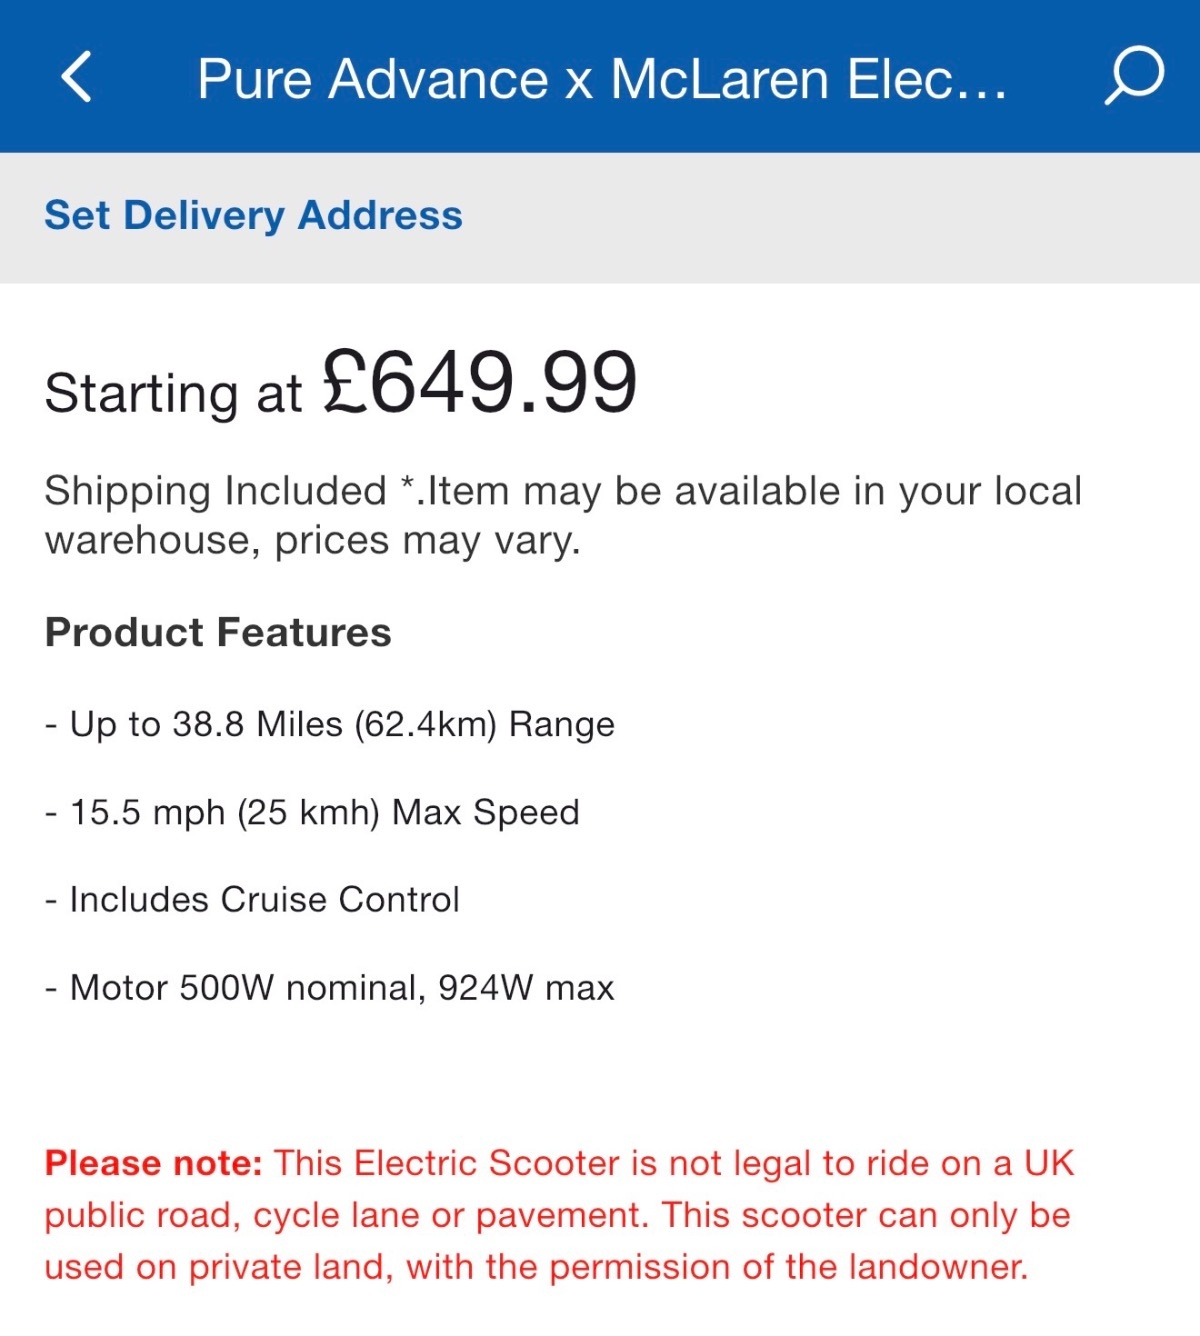
Task: Click the "warehouse, prices may vary" line
Action: tap(312, 541)
